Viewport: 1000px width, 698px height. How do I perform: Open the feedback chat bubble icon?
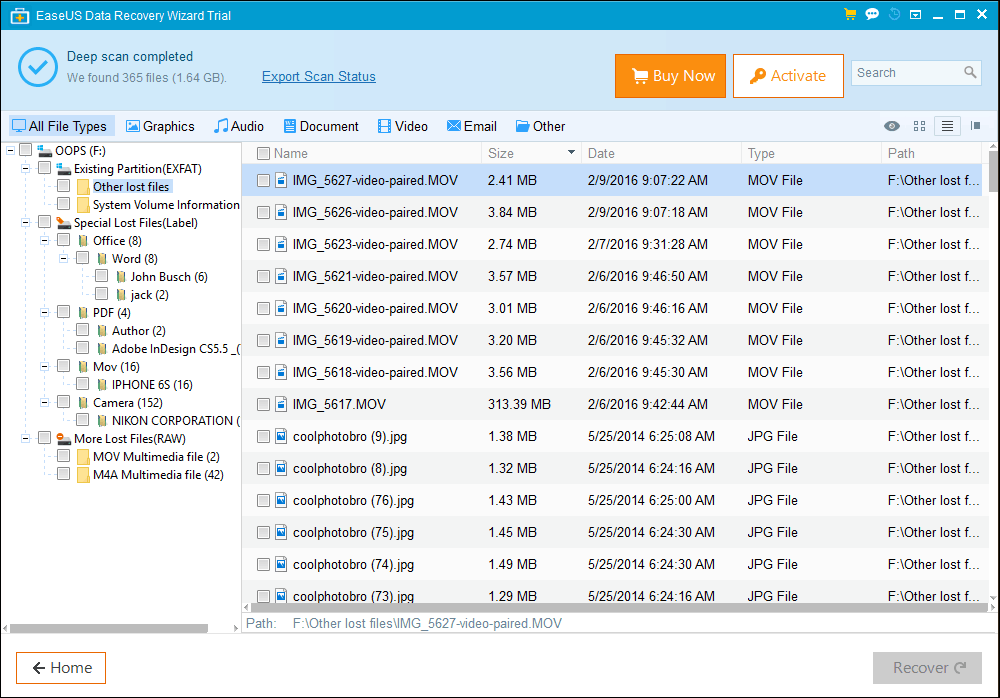pos(872,15)
